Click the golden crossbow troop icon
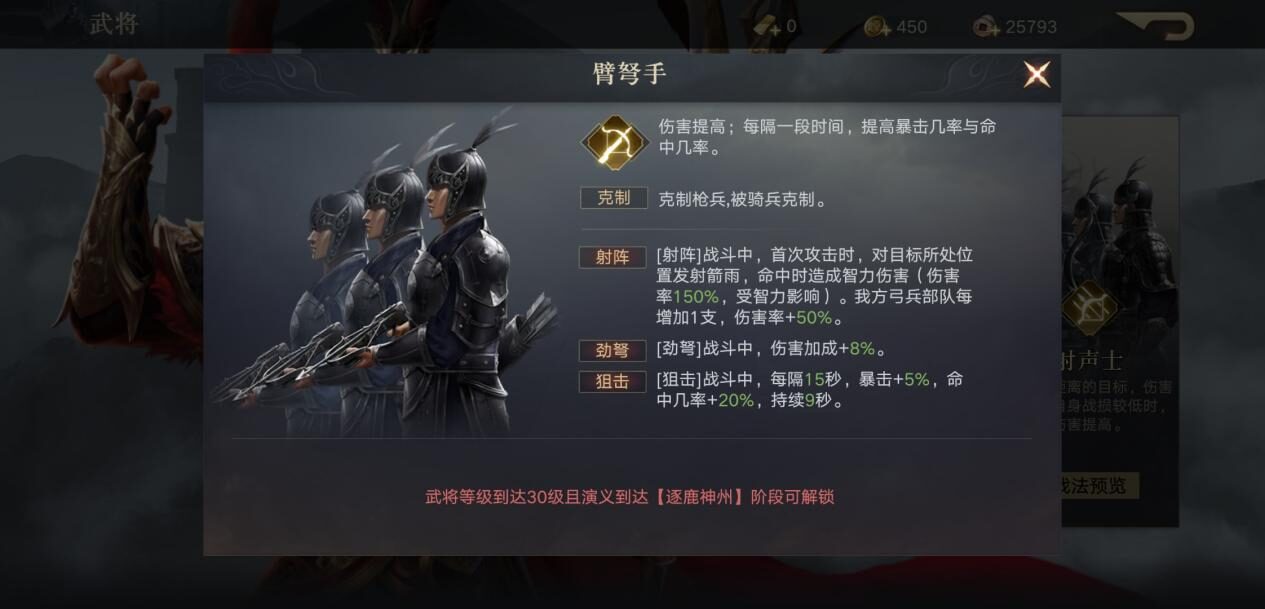The height and width of the screenshot is (609, 1265). pyautogui.click(x=615, y=142)
